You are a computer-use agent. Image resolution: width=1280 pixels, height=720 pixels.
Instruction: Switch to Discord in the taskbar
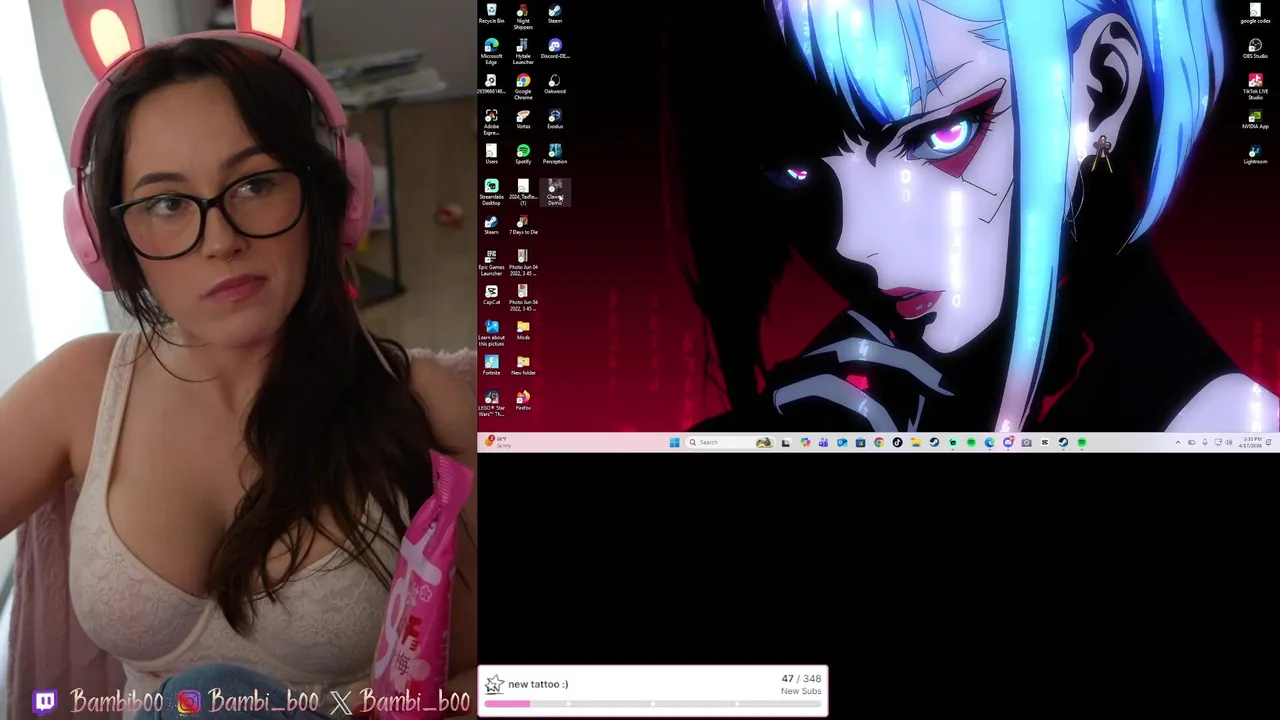pyautogui.click(x=1009, y=442)
